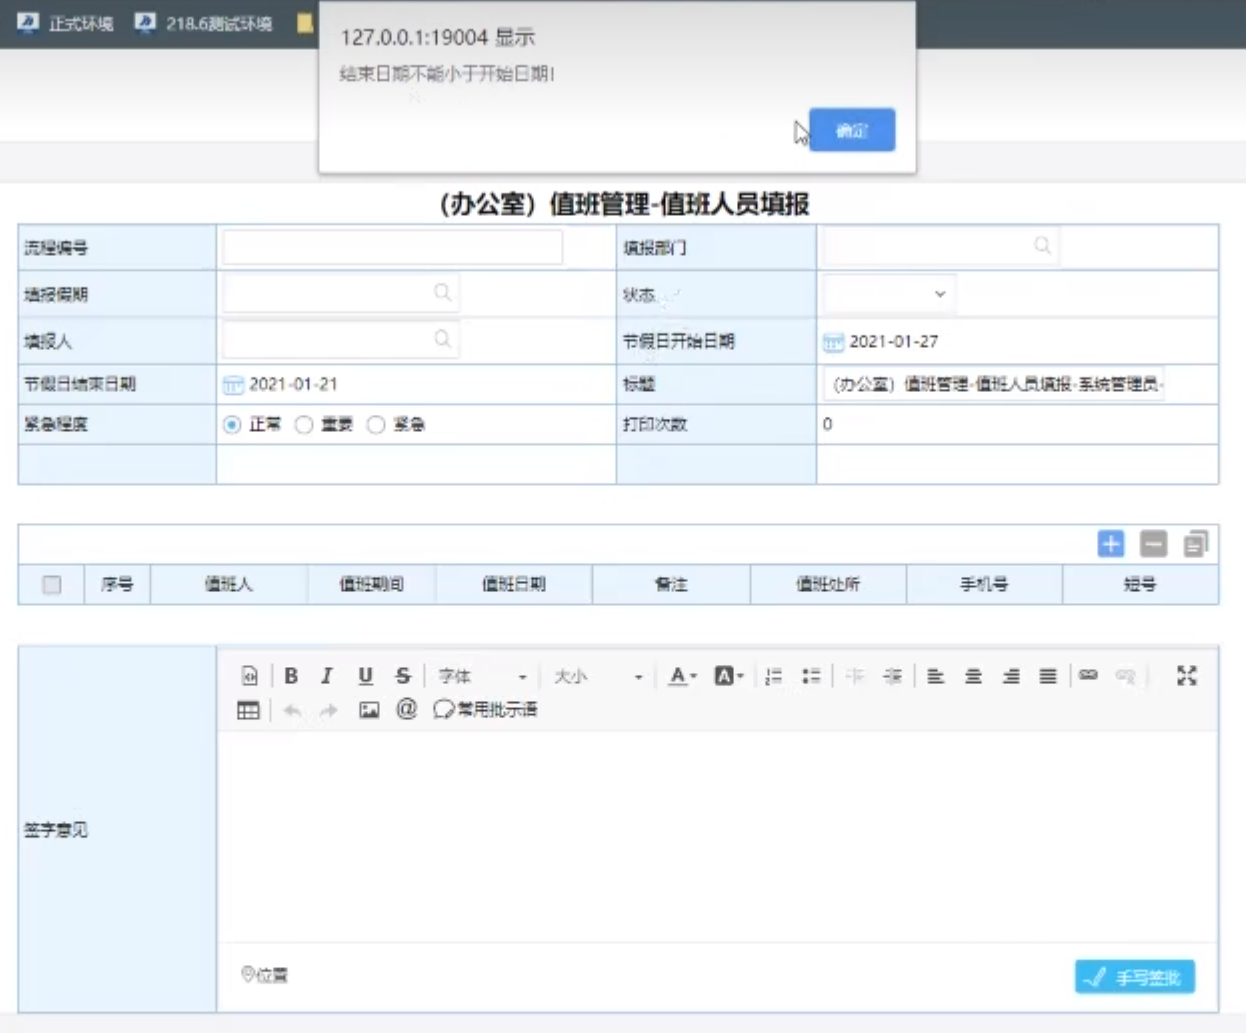Screen dimensions: 1246x1033
Task: Open the 状态 status dropdown
Action: (x=888, y=294)
